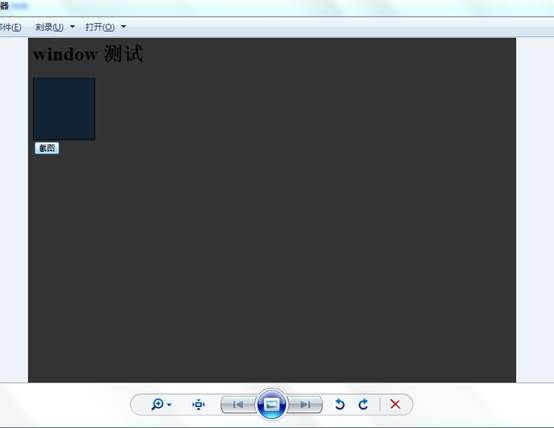Screen dimensions: 554x428
Task: Click the 'window 测试' heading text
Action: (x=88, y=54)
